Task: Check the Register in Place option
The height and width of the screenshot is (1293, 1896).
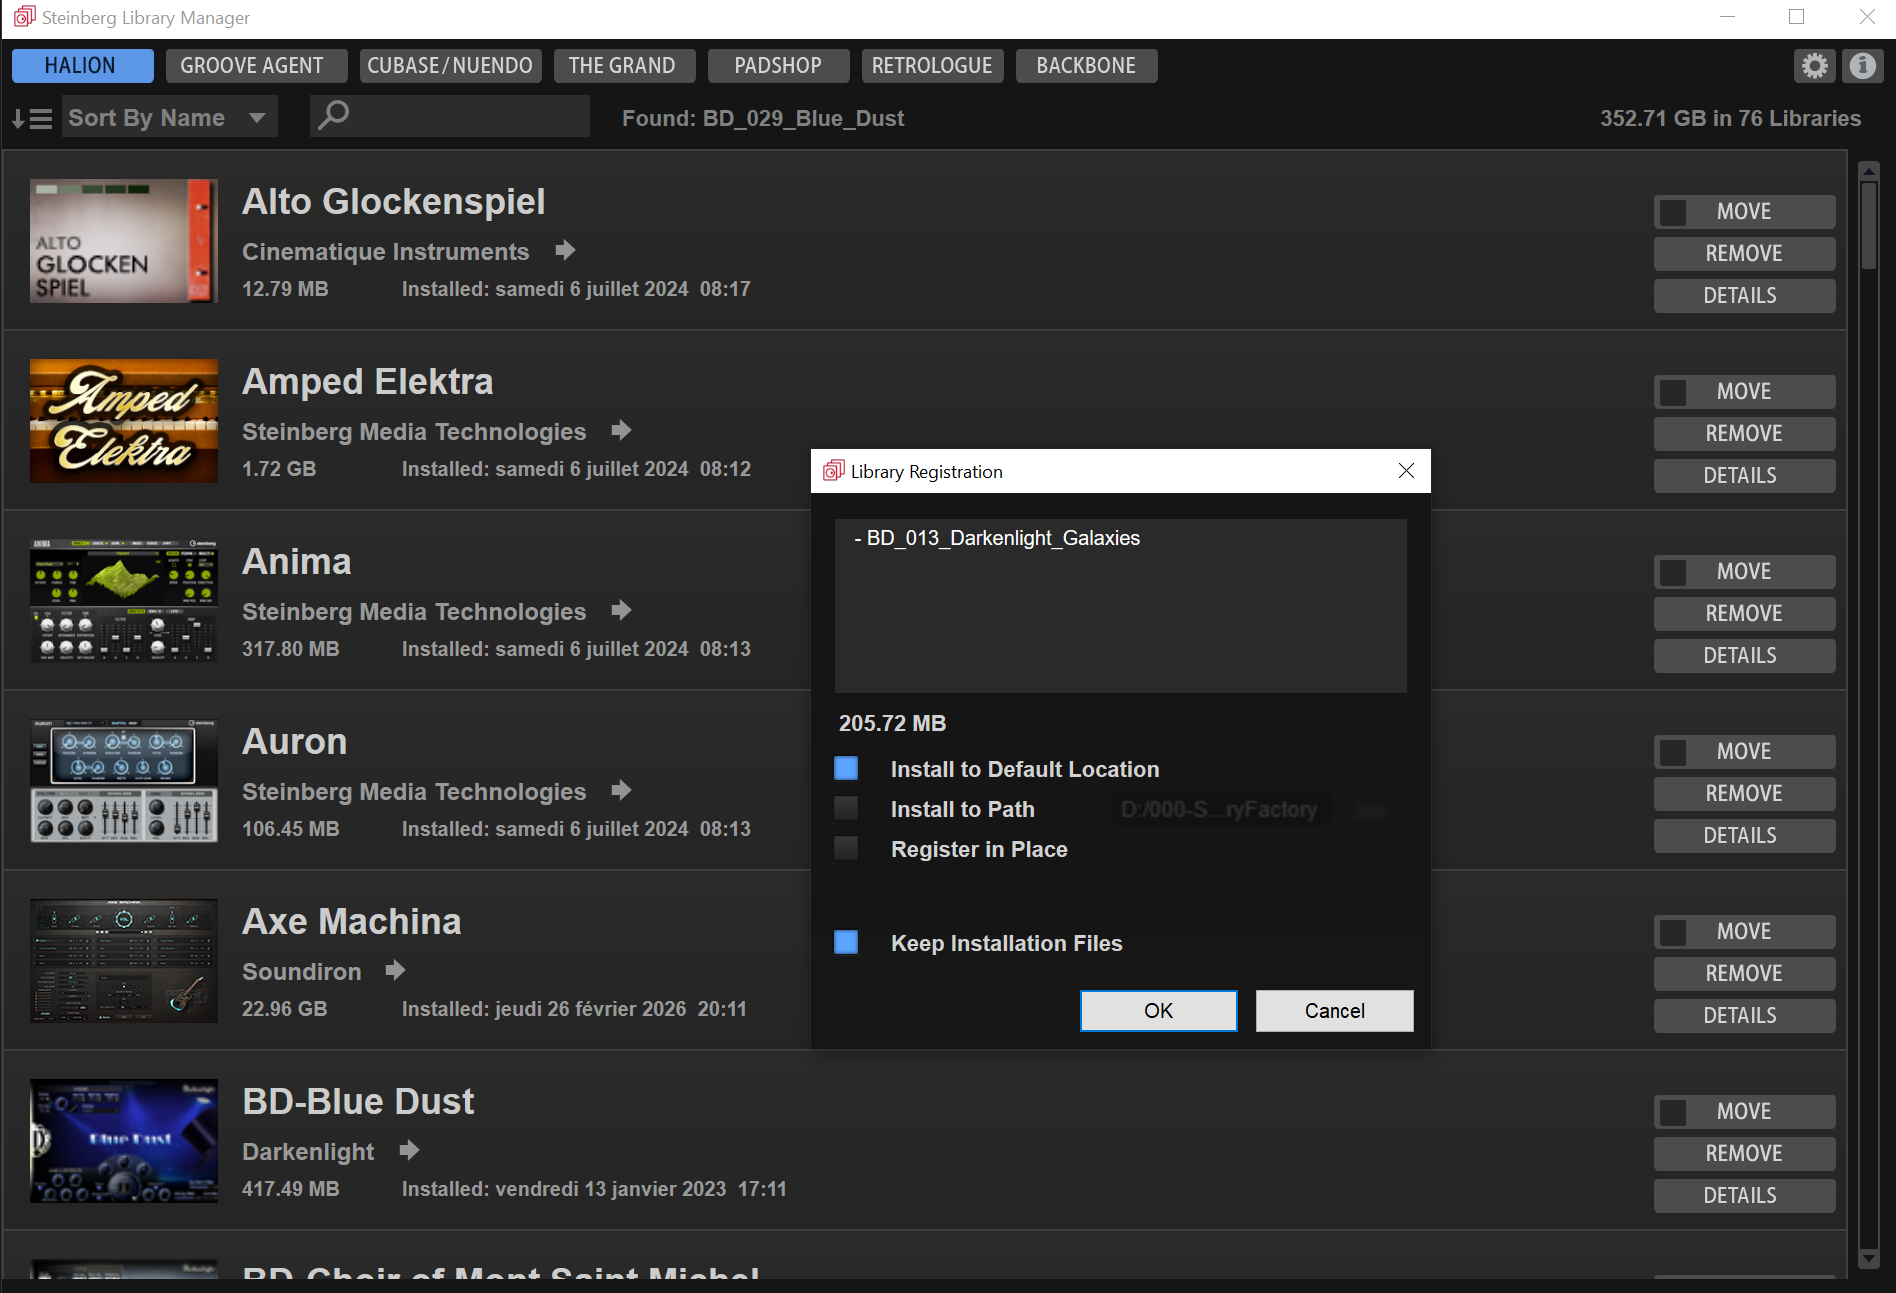Action: click(x=846, y=848)
